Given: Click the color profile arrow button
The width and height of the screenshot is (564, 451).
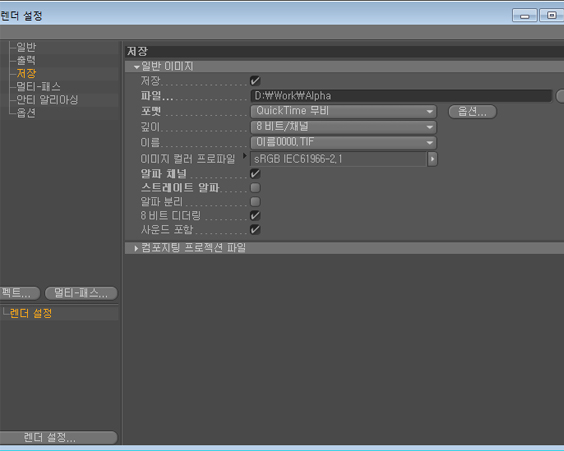Looking at the screenshot, I should point(432,159).
